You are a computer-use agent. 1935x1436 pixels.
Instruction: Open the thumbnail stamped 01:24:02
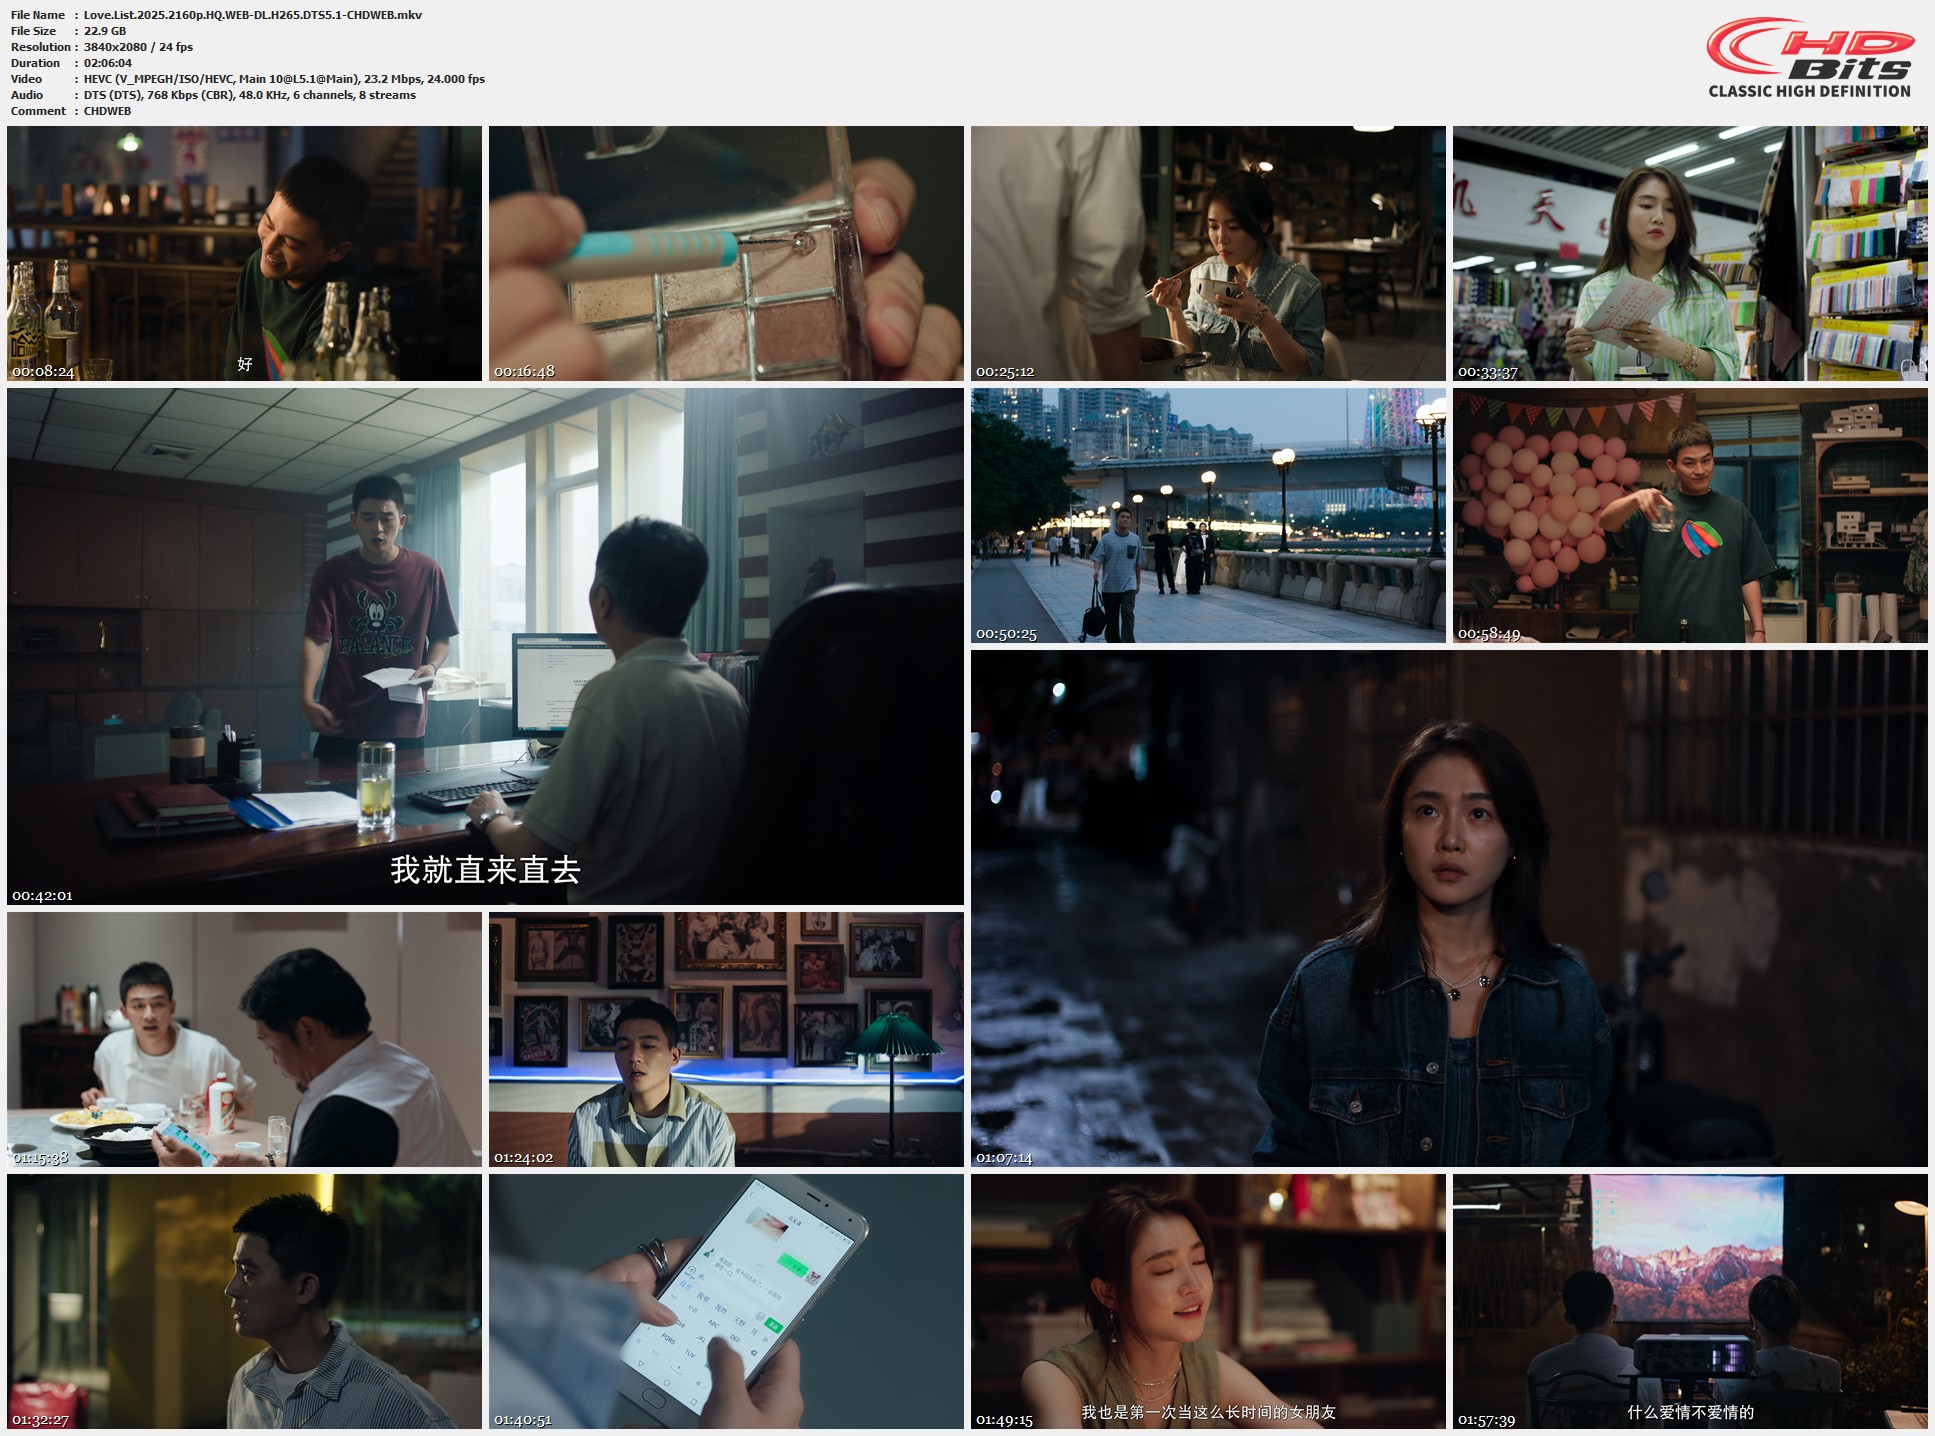click(726, 1040)
